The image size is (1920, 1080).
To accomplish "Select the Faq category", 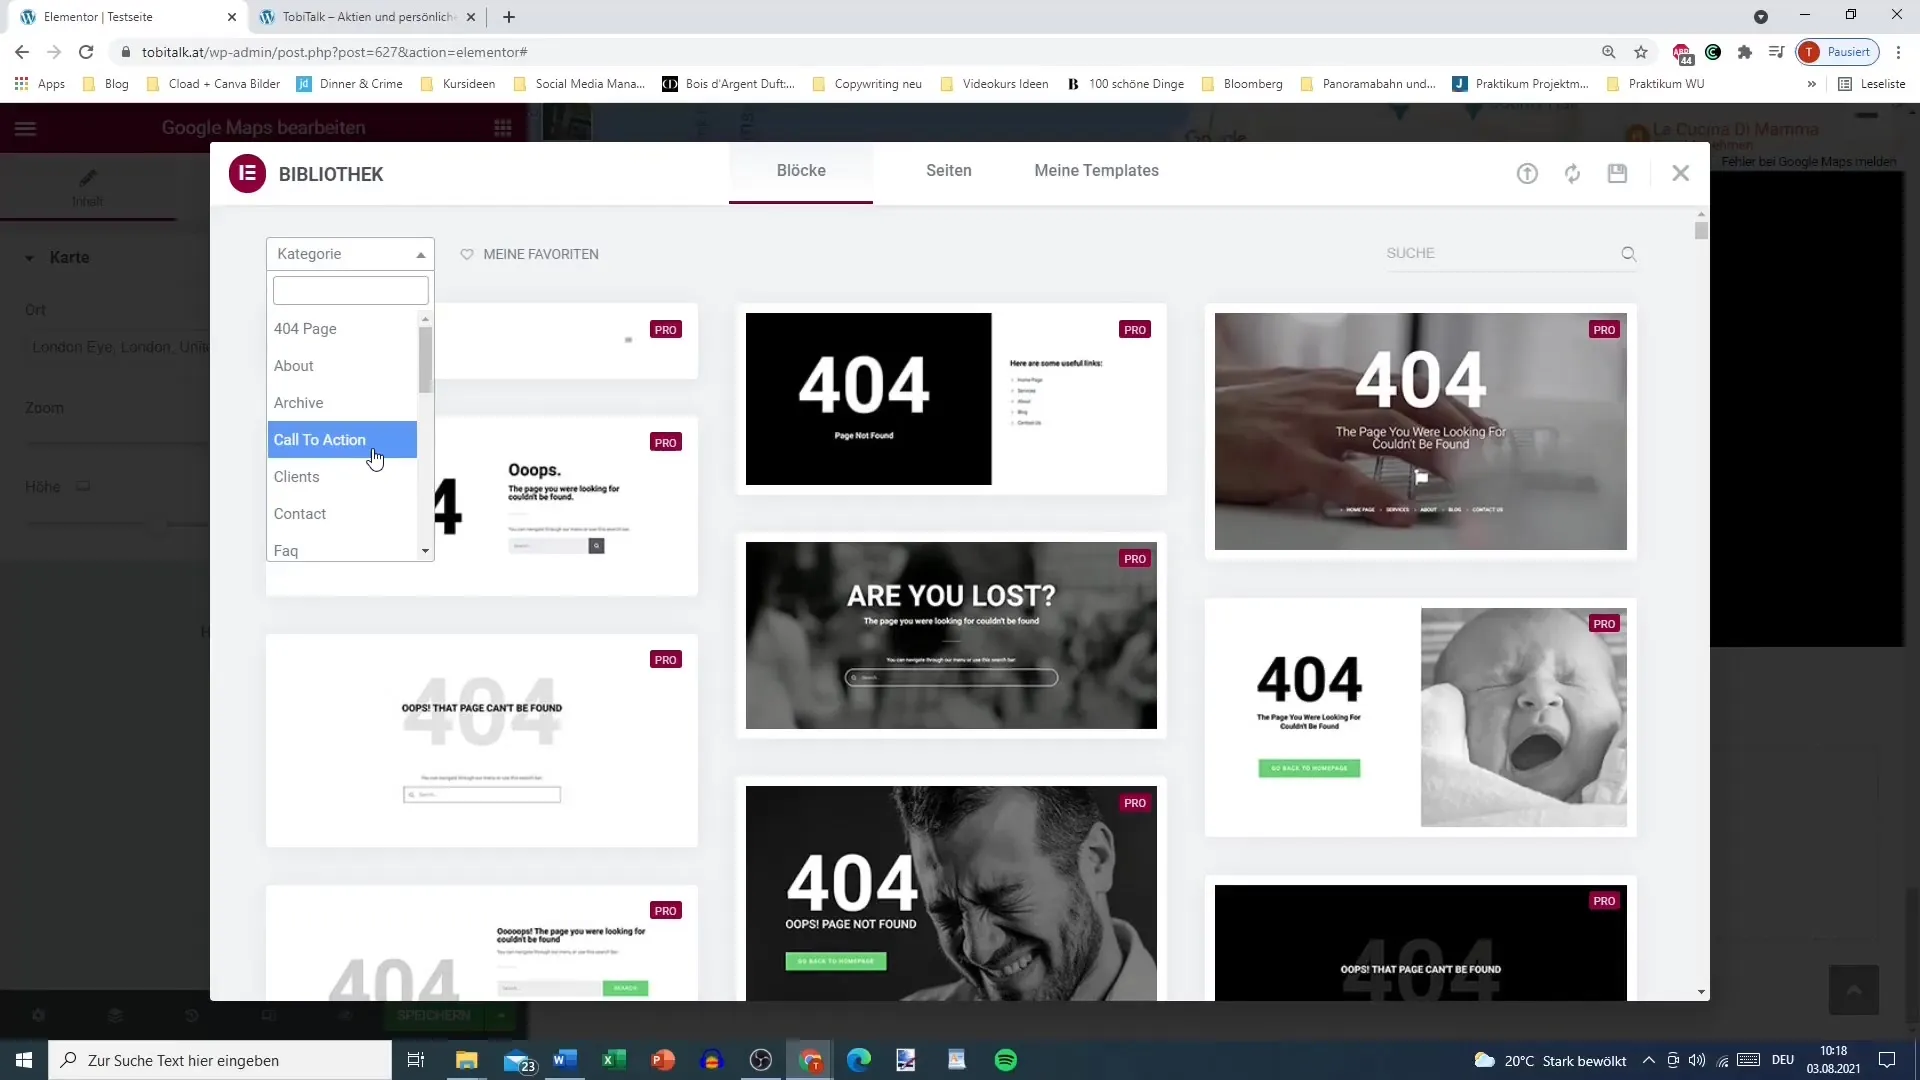I will (x=342, y=550).
